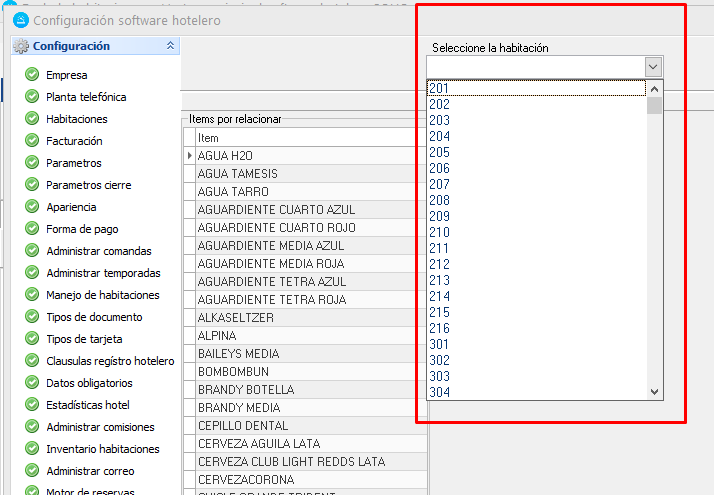The image size is (714, 495).
Task: Collapse the Configuración panel with double chevron
Action: click(x=170, y=46)
